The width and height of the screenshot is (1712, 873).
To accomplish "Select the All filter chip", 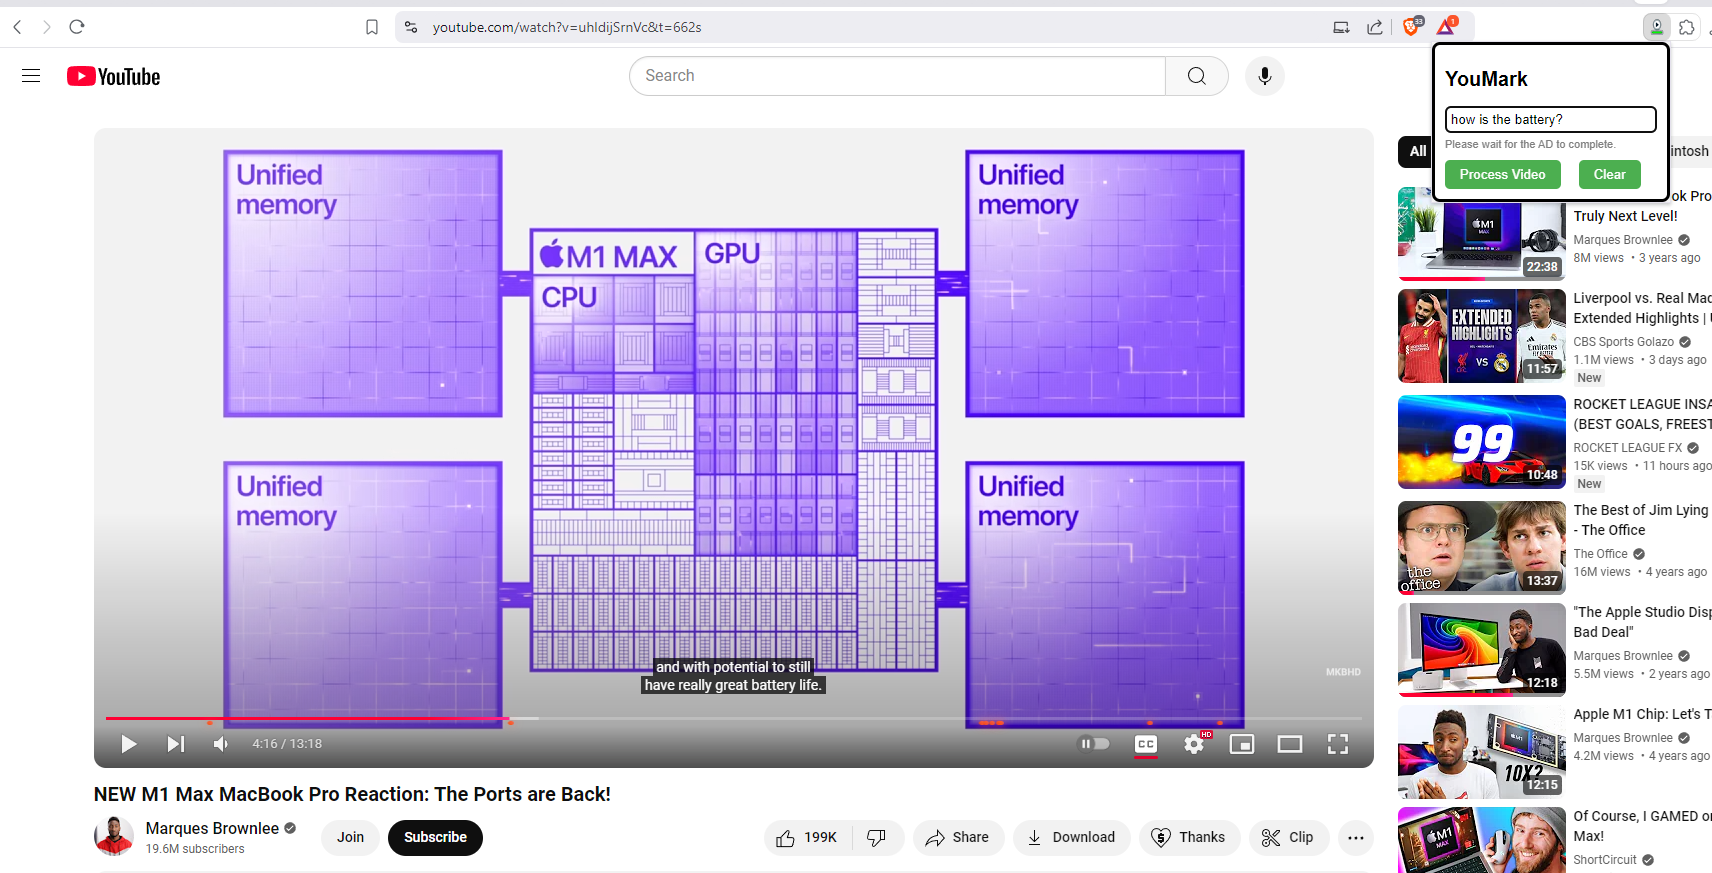I will pyautogui.click(x=1417, y=151).
